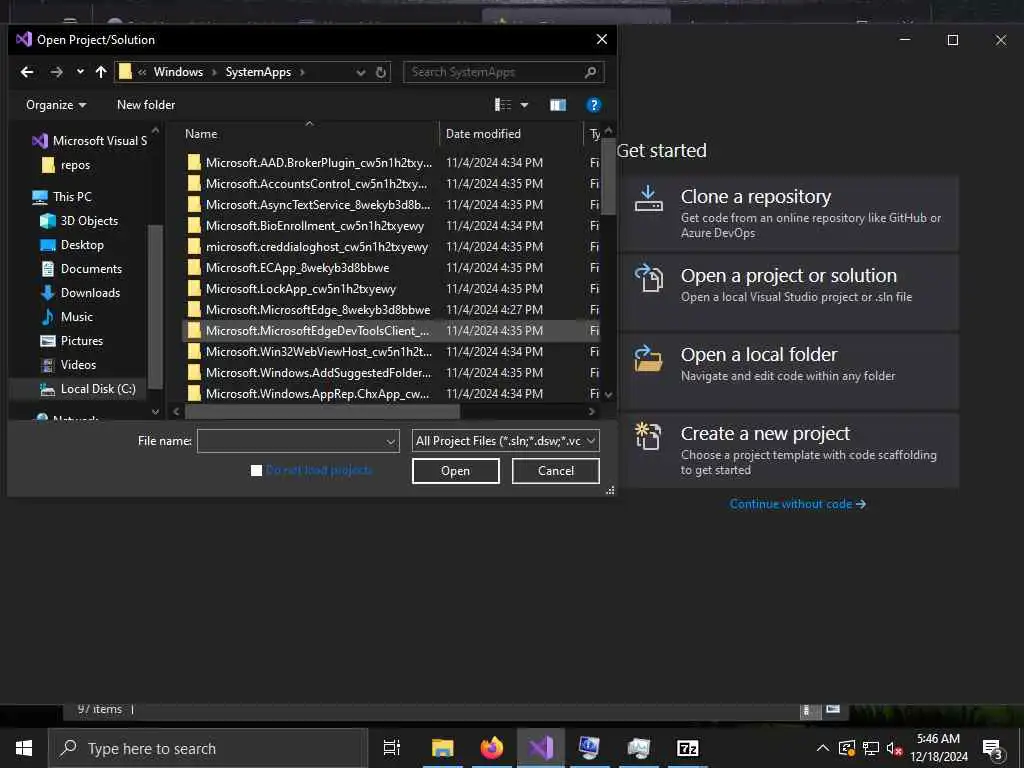Click the Open button
This screenshot has width=1024, height=768.
click(x=455, y=471)
